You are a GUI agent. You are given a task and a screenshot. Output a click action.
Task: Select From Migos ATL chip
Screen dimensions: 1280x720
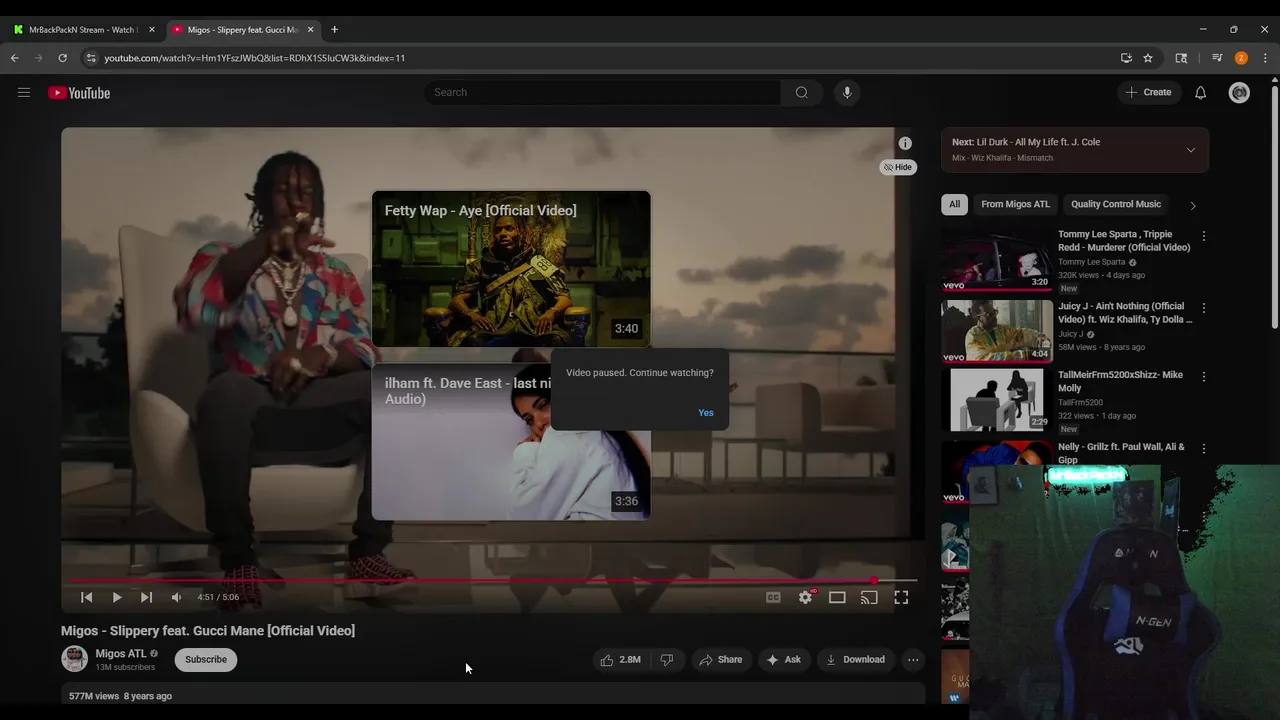1015,204
